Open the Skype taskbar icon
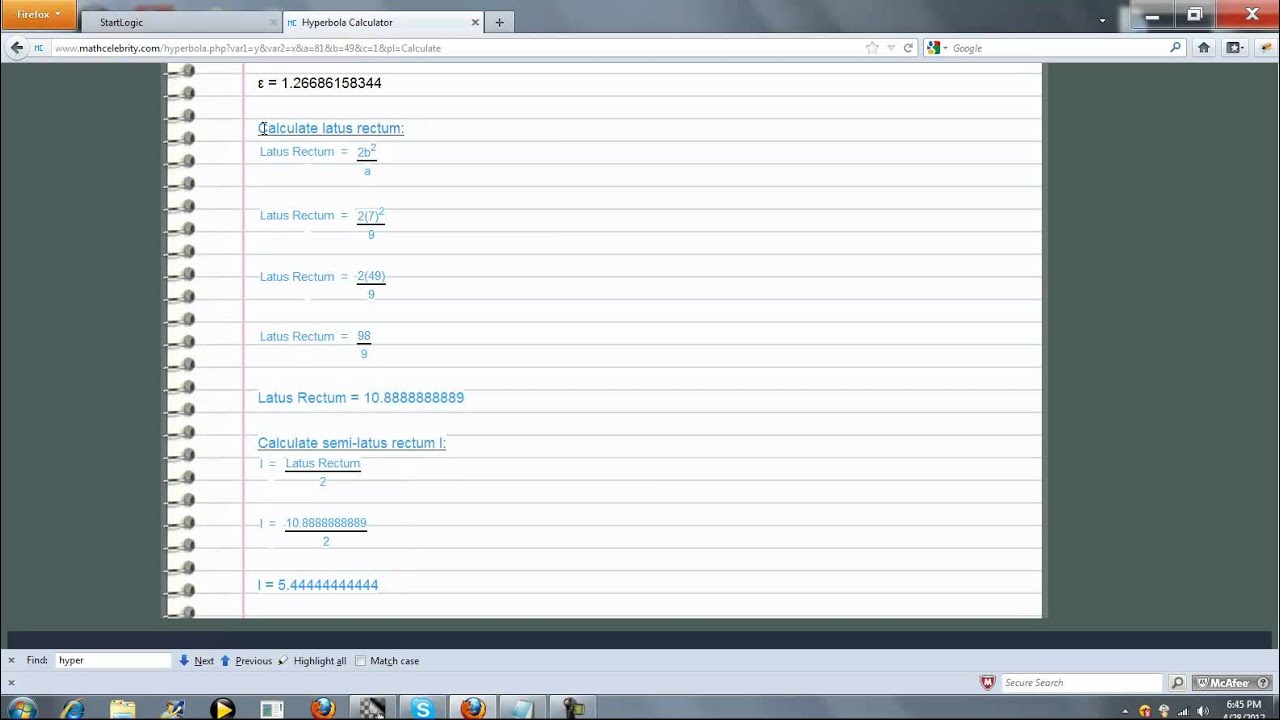This screenshot has height=720, width=1280. 422,709
